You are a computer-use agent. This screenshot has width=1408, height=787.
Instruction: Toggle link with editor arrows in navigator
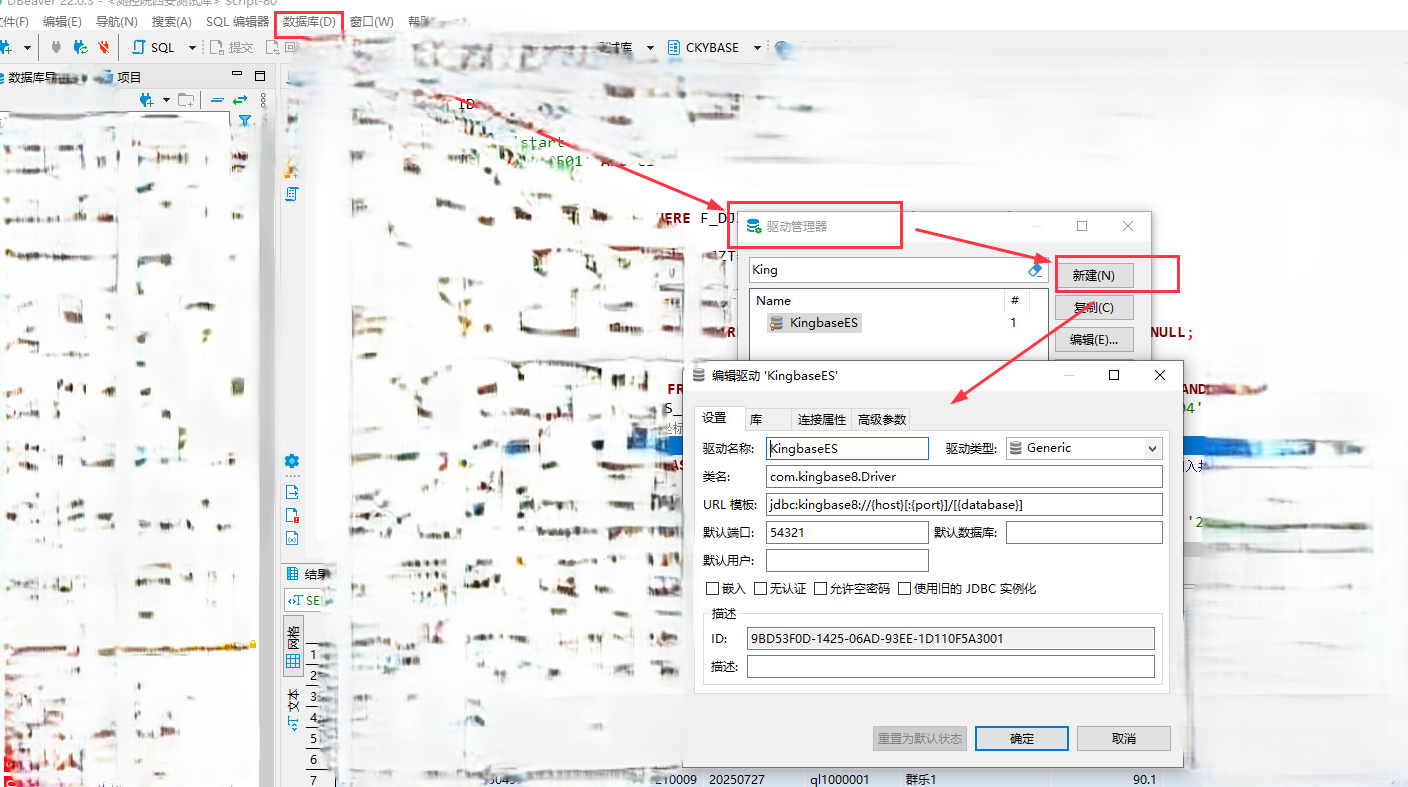click(x=240, y=100)
